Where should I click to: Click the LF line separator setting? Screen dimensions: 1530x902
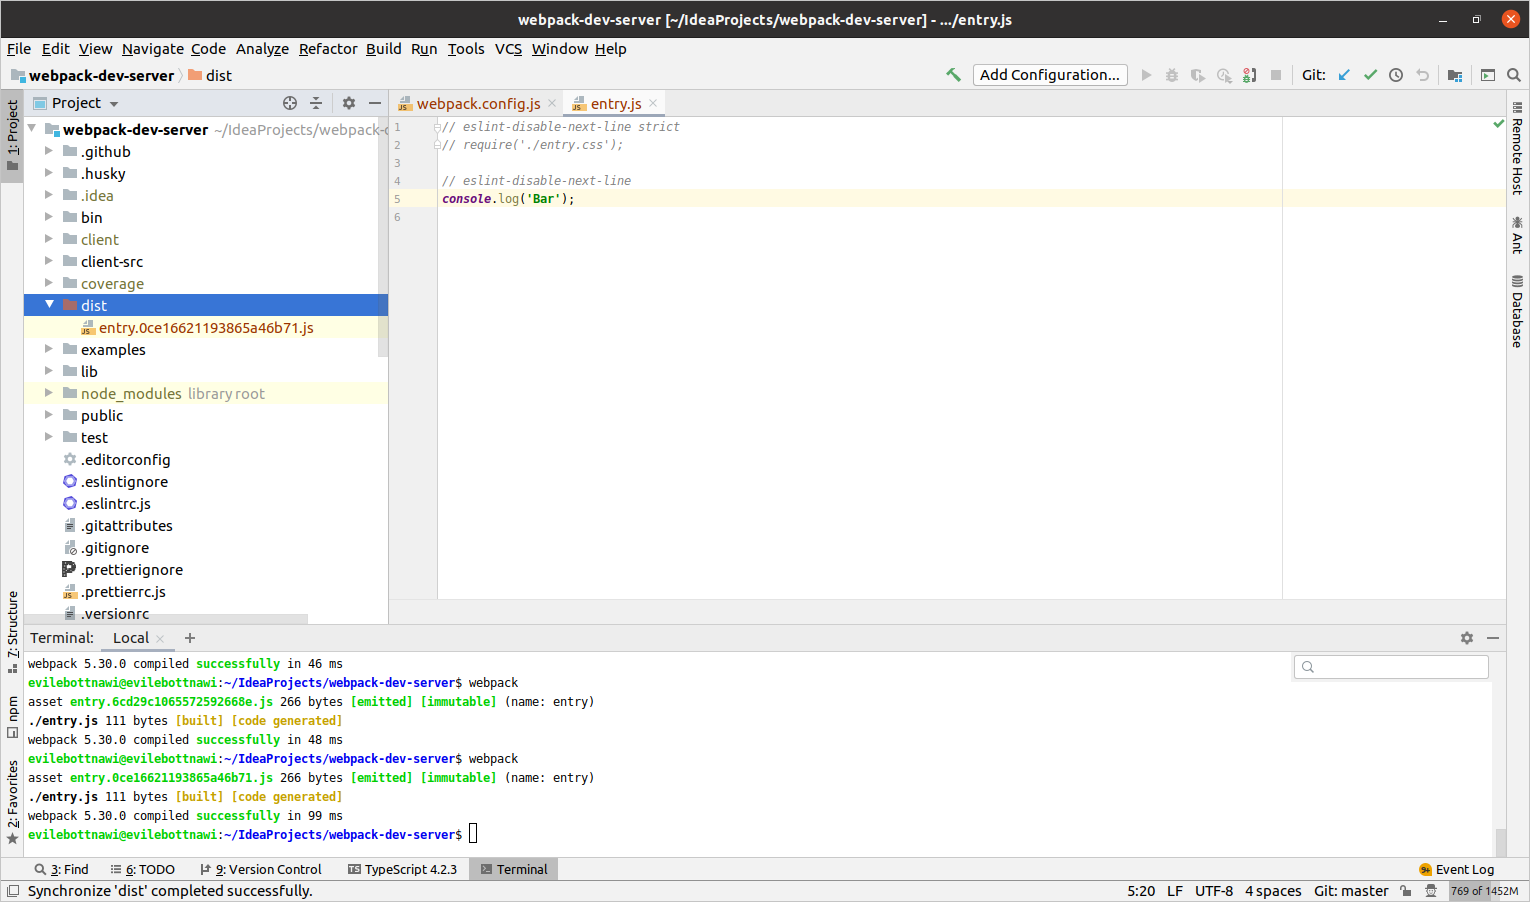click(1175, 891)
